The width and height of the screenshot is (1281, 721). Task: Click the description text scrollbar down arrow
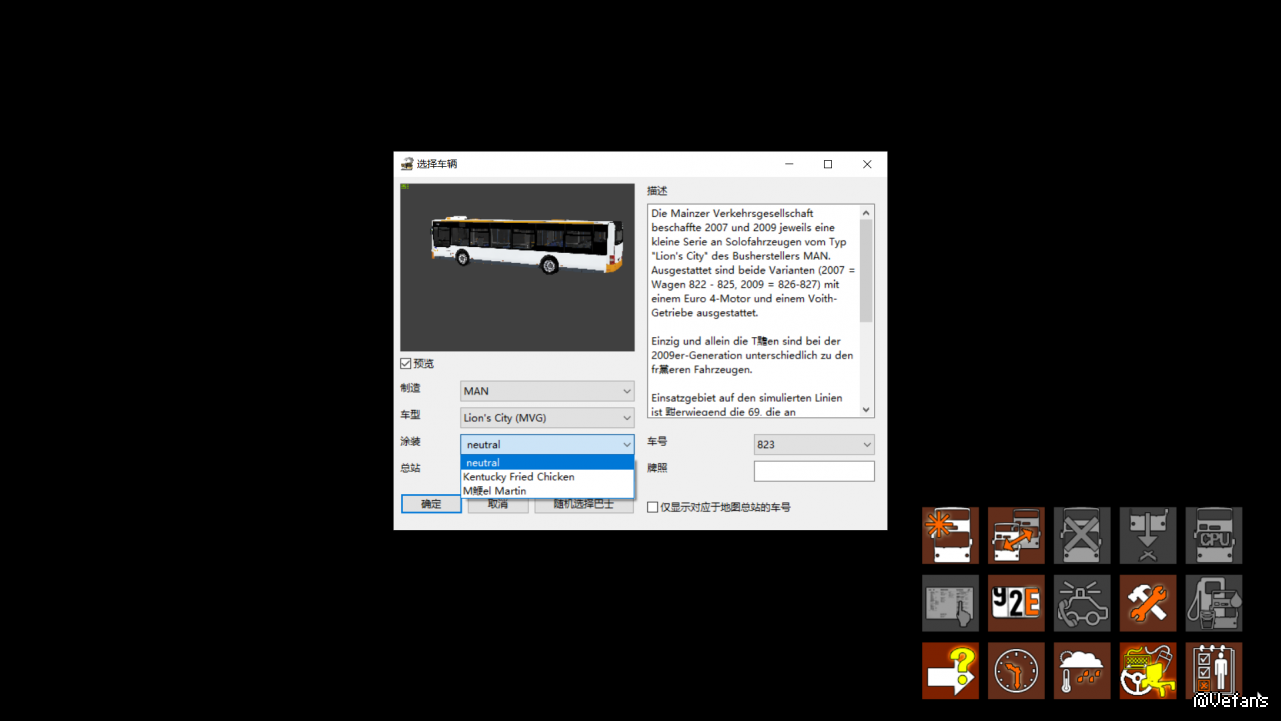pyautogui.click(x=867, y=410)
